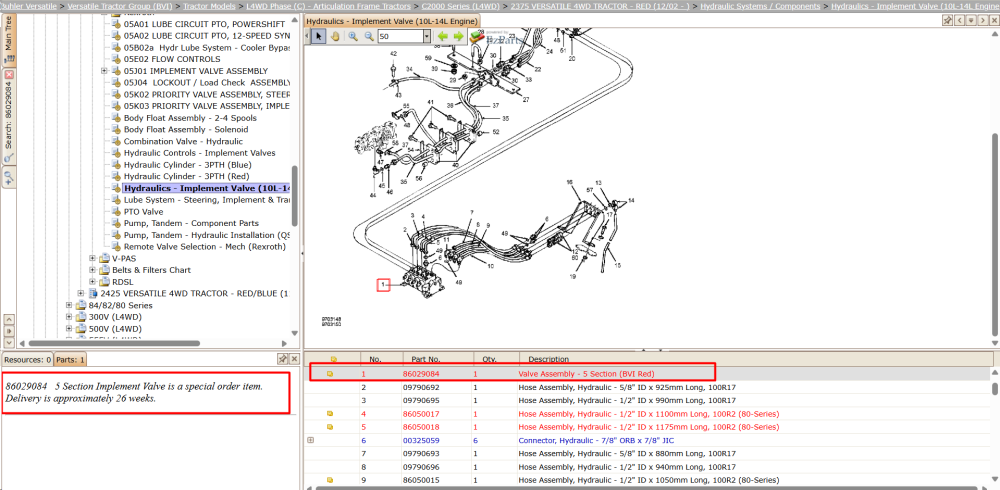
Task: Click the tree panel vertical scrollbar
Action: coord(294,196)
